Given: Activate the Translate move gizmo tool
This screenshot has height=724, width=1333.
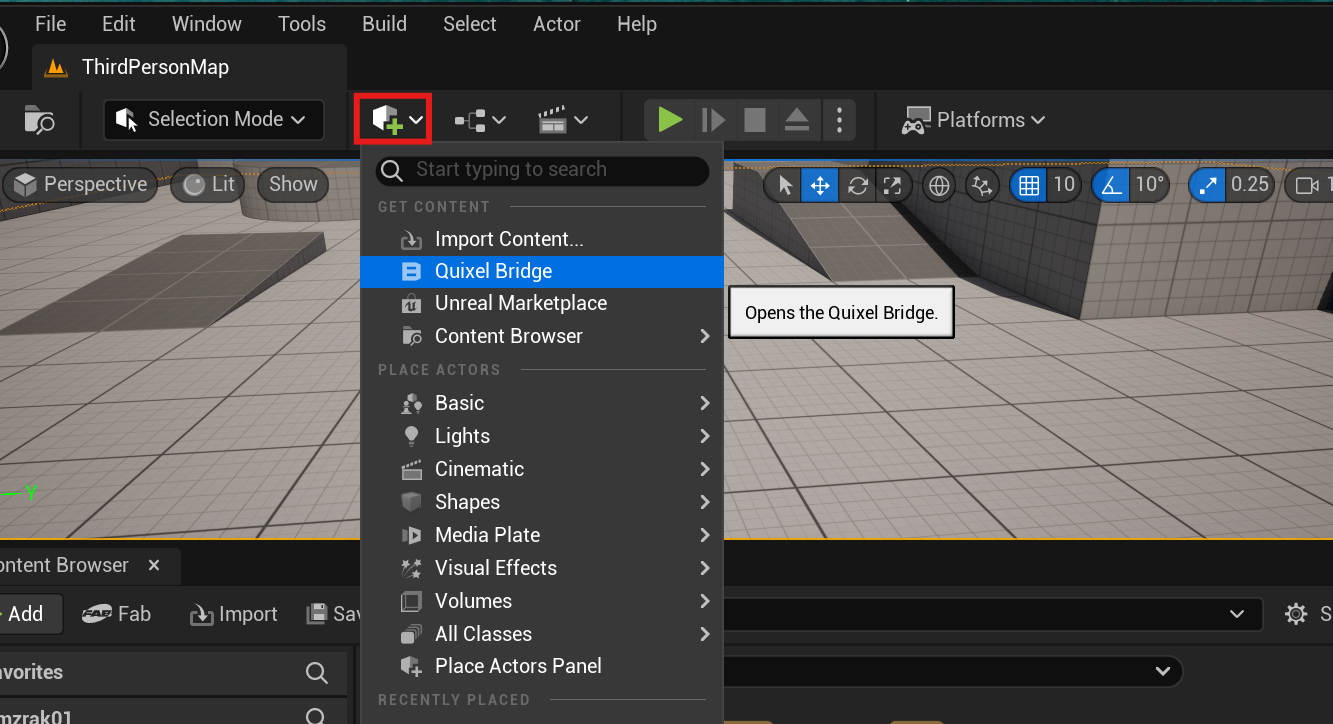Looking at the screenshot, I should pyautogui.click(x=820, y=185).
